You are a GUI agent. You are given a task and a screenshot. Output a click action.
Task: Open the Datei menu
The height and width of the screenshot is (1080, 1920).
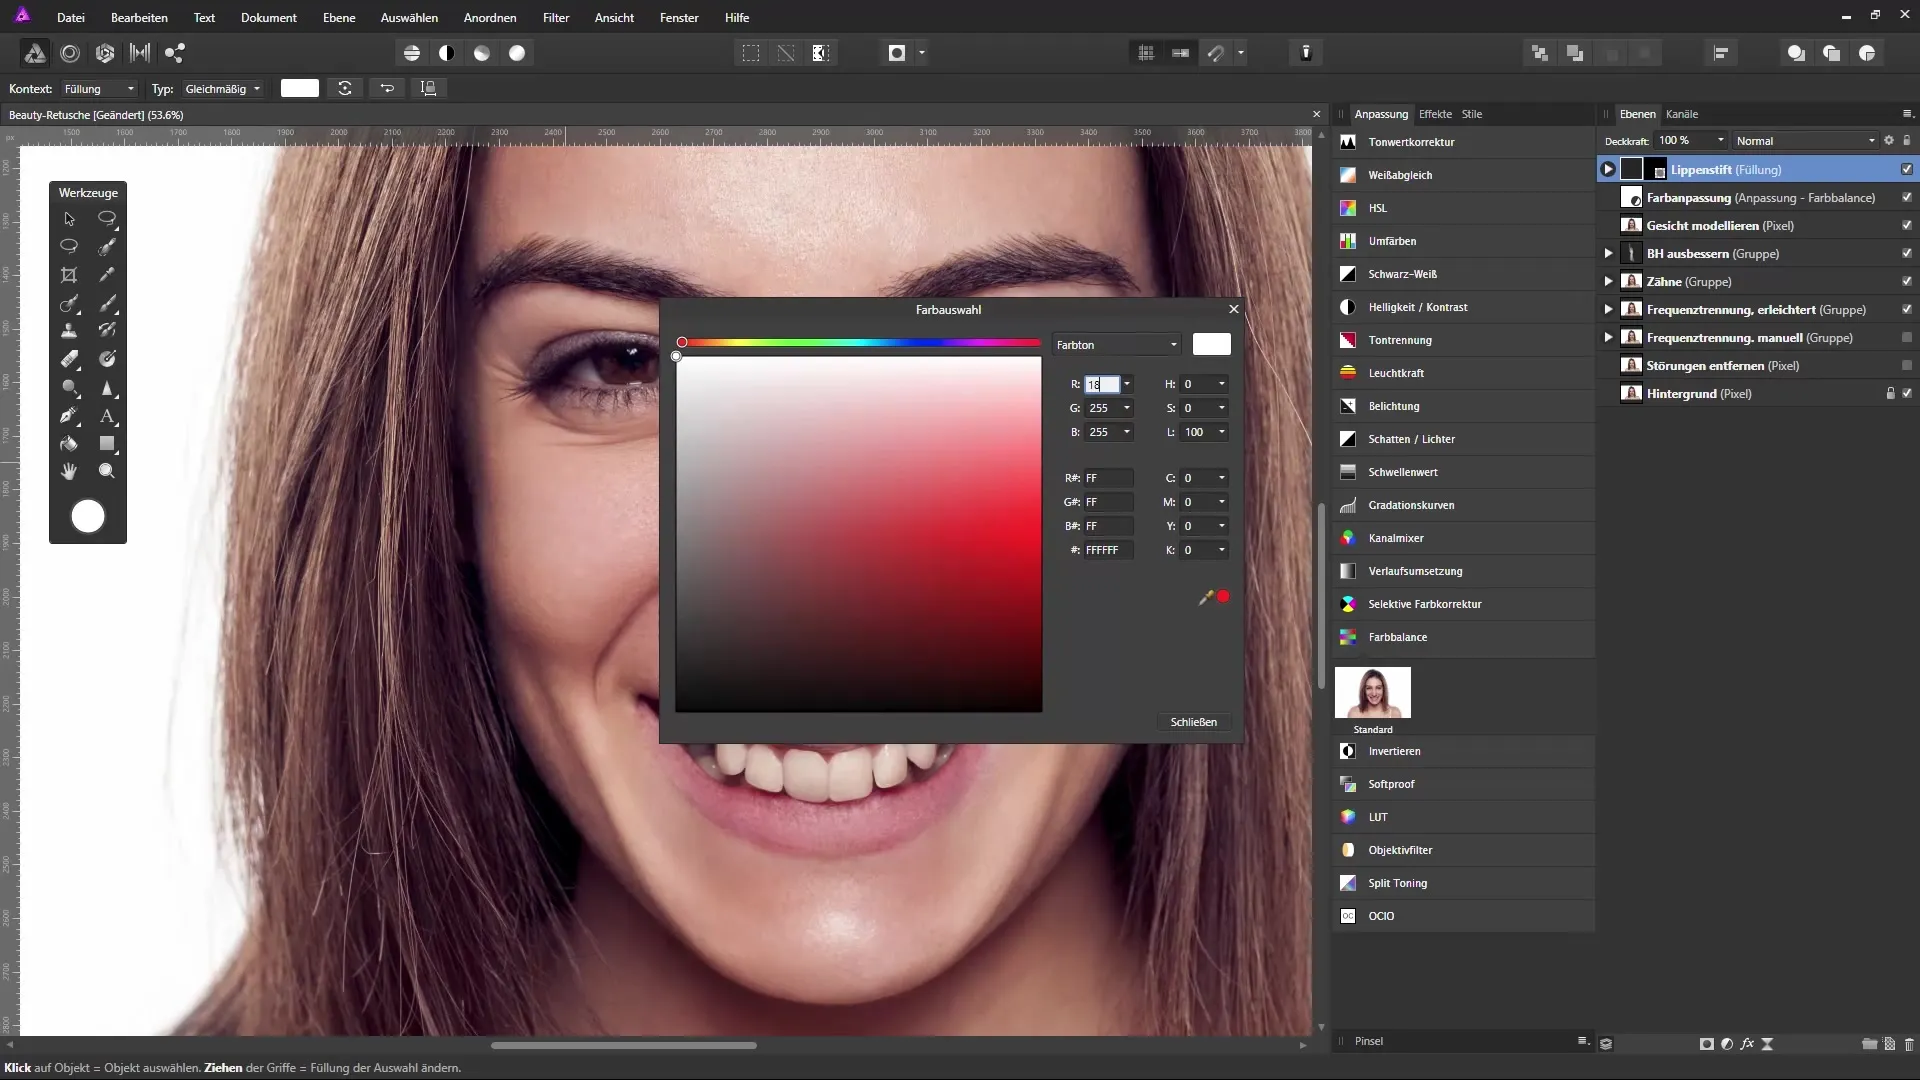pos(71,17)
